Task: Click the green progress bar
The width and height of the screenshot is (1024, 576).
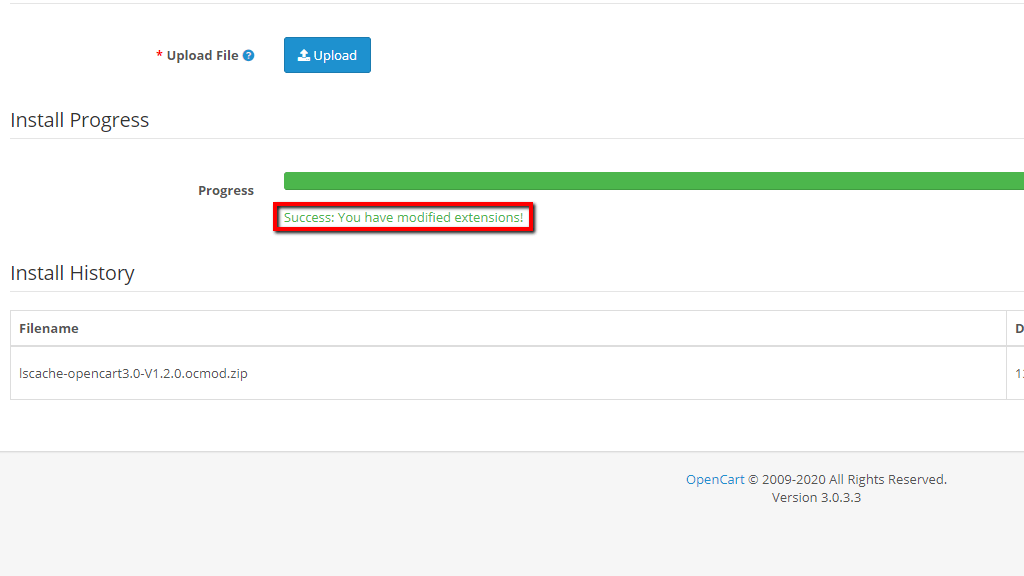Action: (x=650, y=181)
